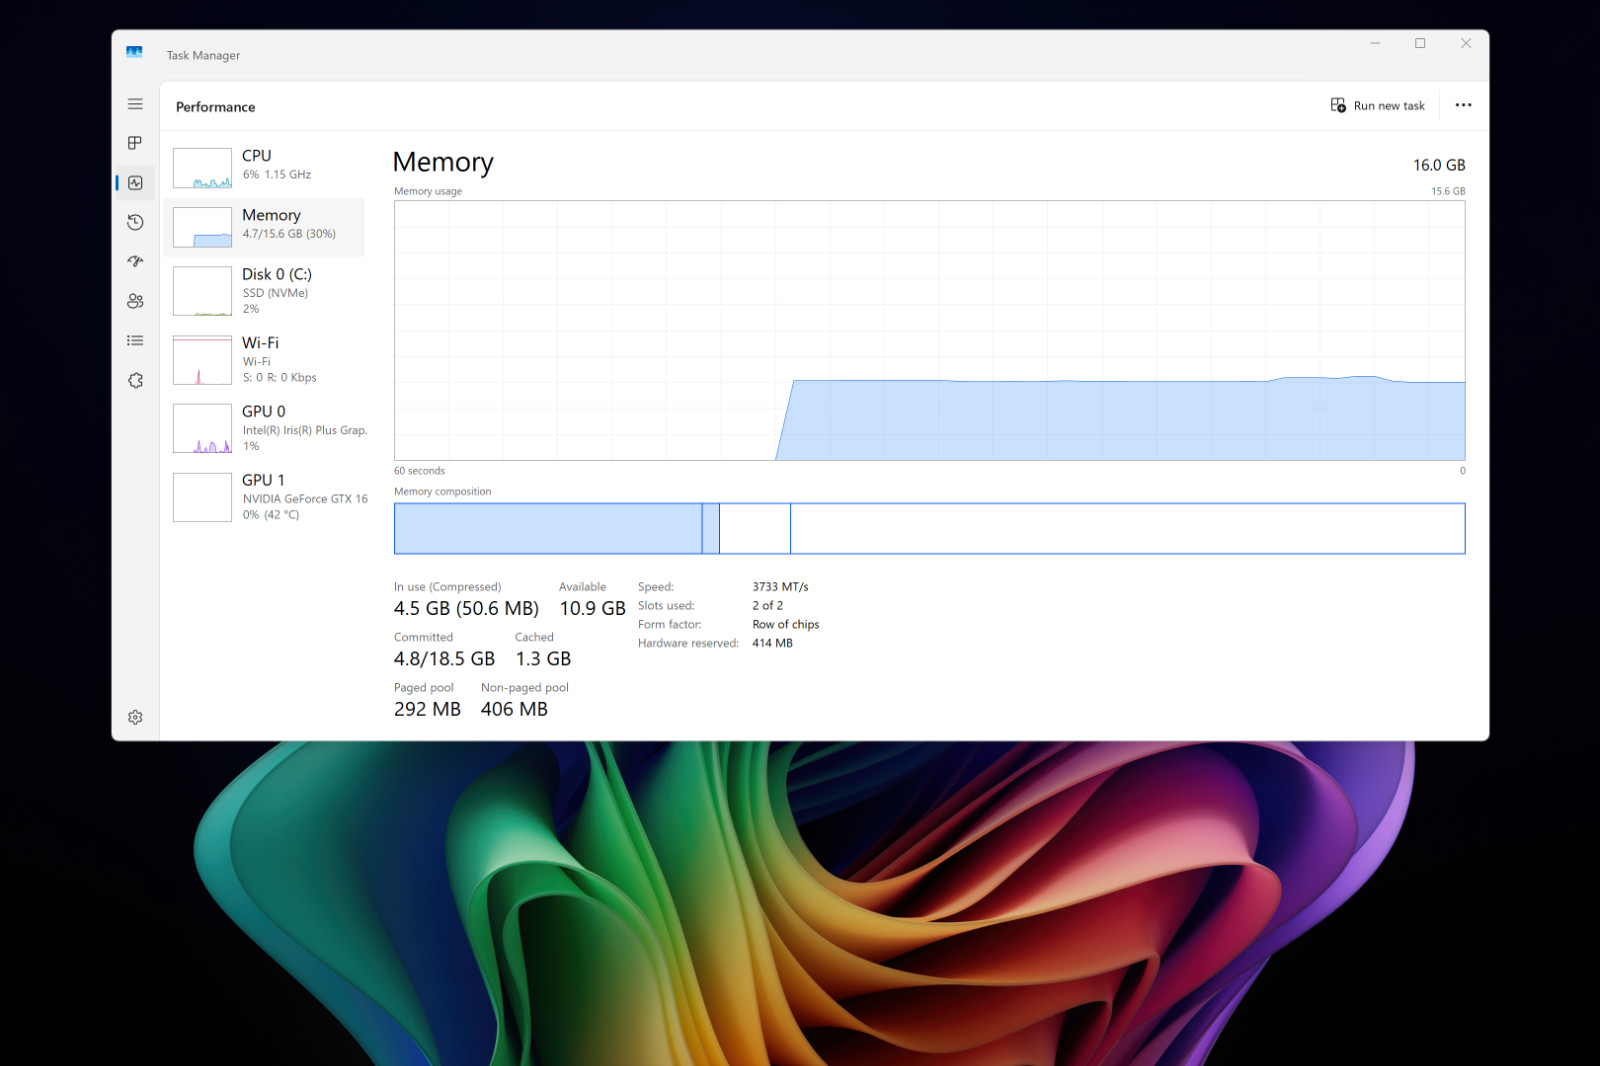Click the Form factor value Row of chips

point(785,625)
